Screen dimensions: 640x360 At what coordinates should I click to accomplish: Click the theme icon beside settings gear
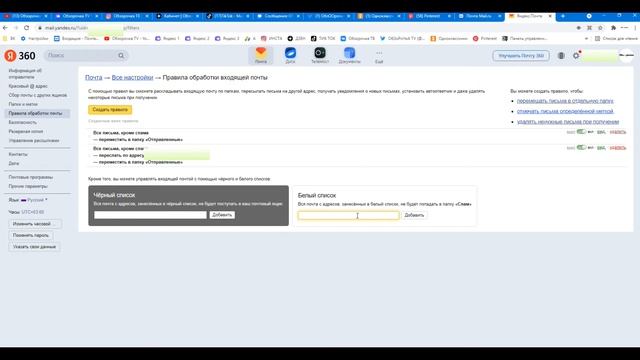[x=561, y=56]
